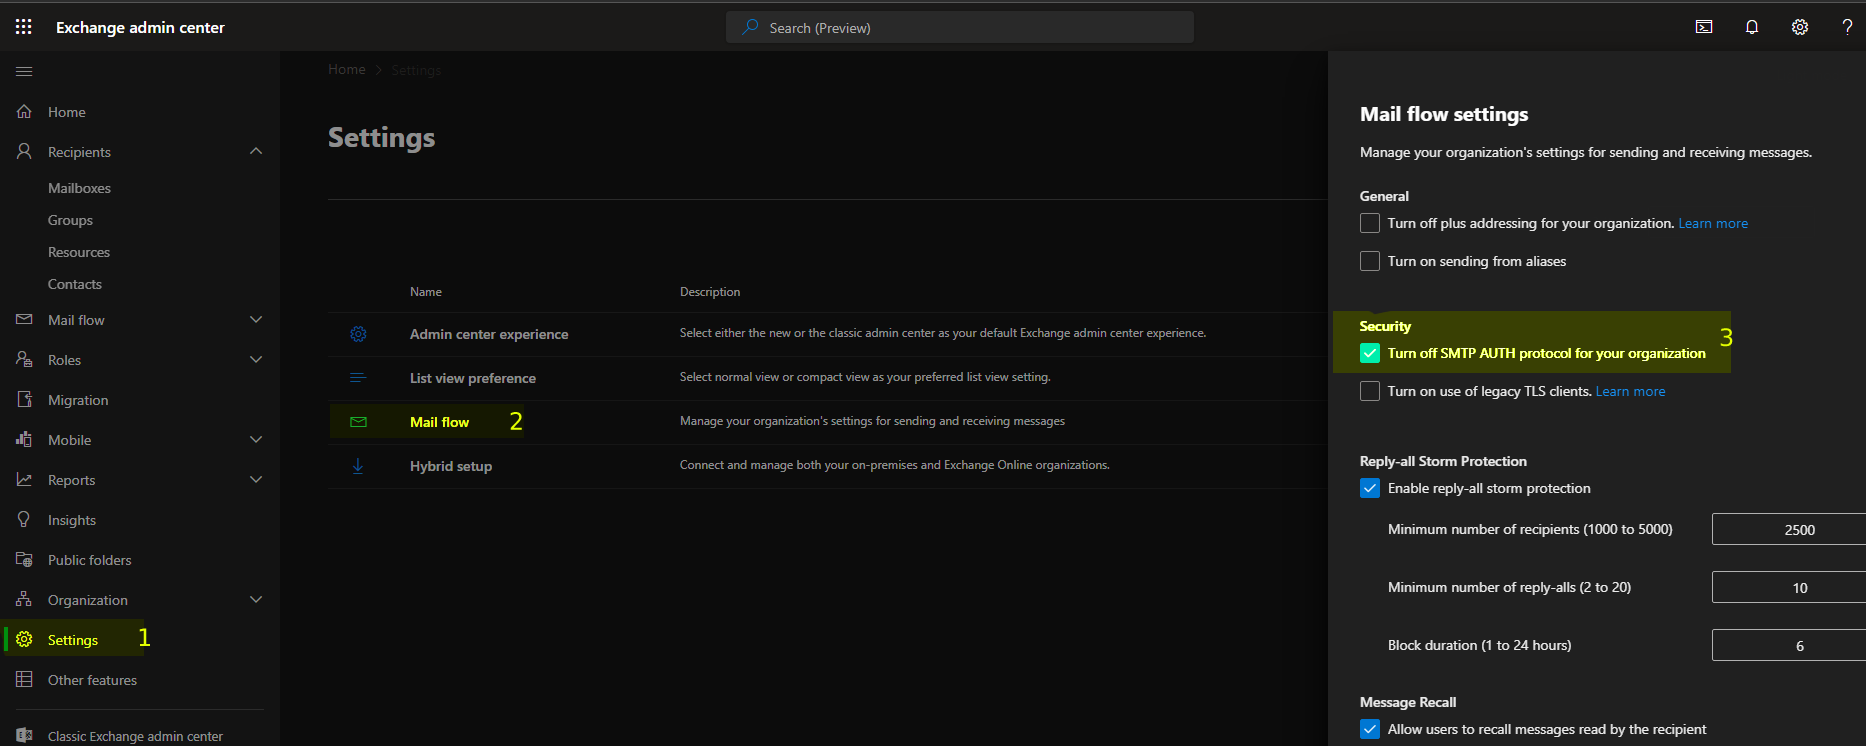Go to Public folders in sidebar
The height and width of the screenshot is (746, 1866).
(x=90, y=560)
